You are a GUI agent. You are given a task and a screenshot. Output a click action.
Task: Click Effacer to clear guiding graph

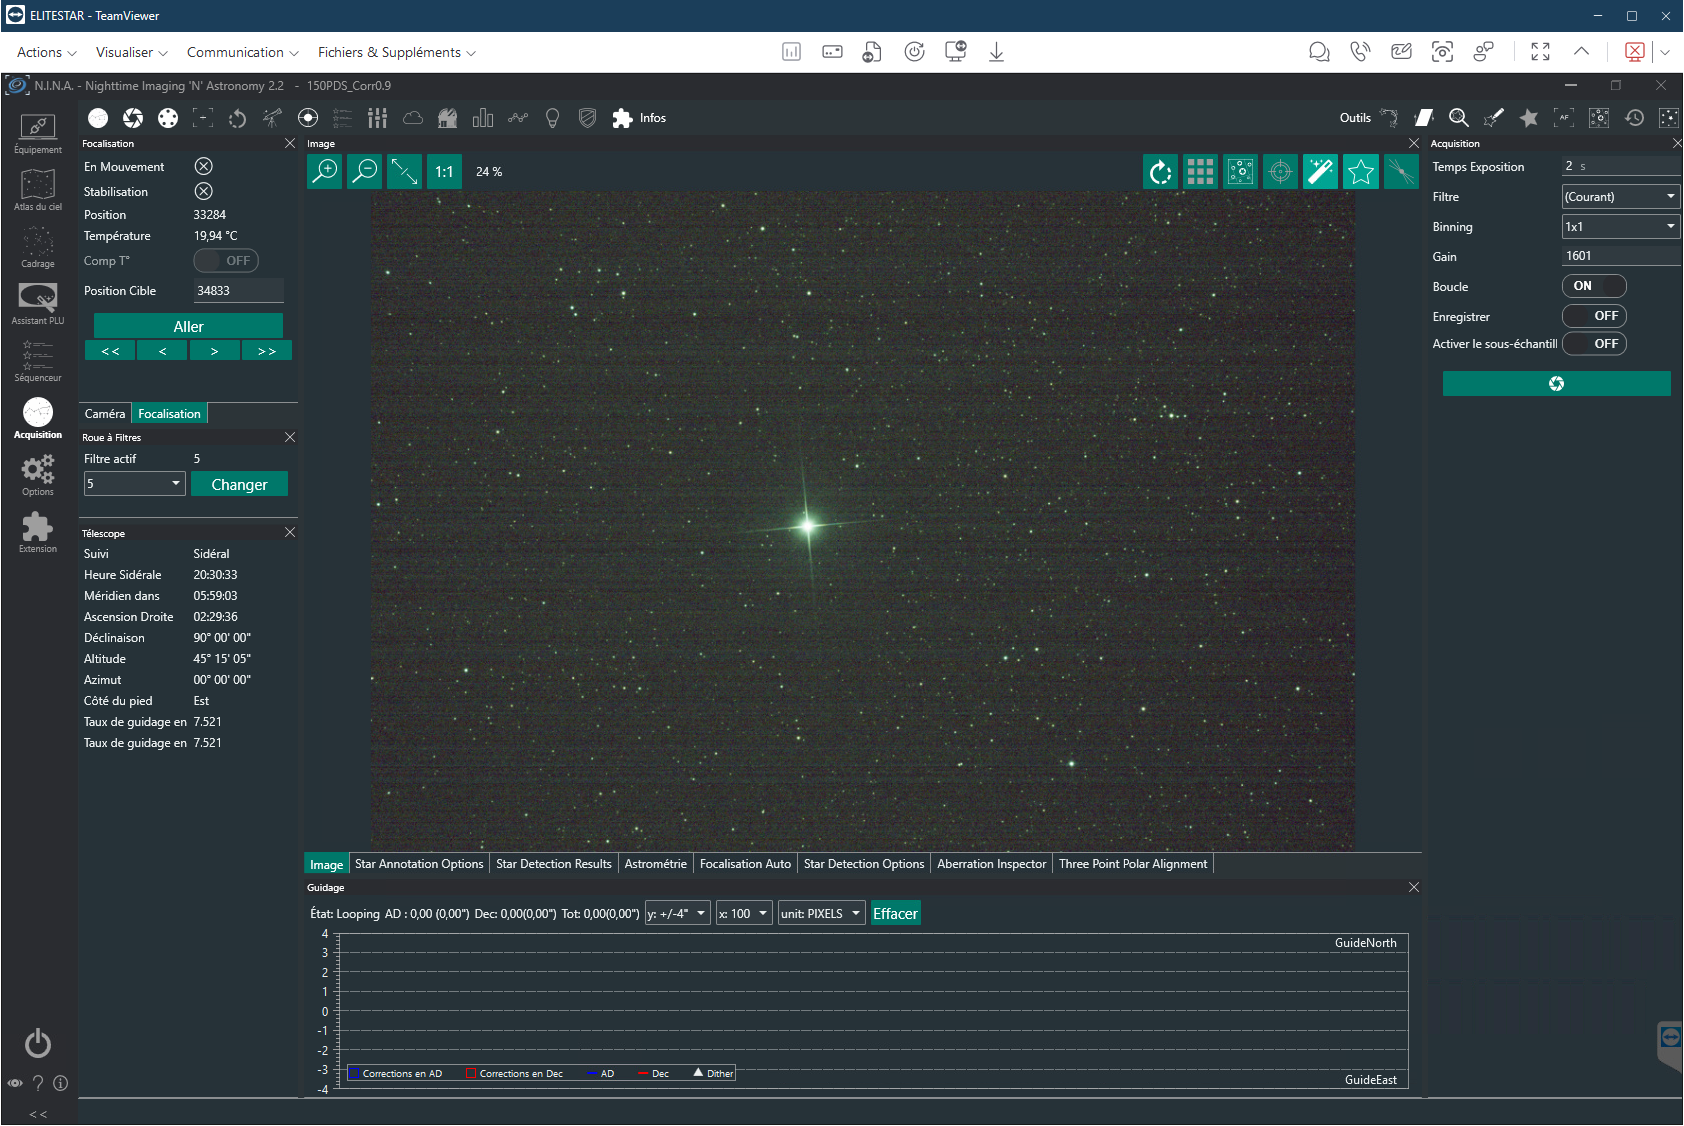tap(895, 914)
